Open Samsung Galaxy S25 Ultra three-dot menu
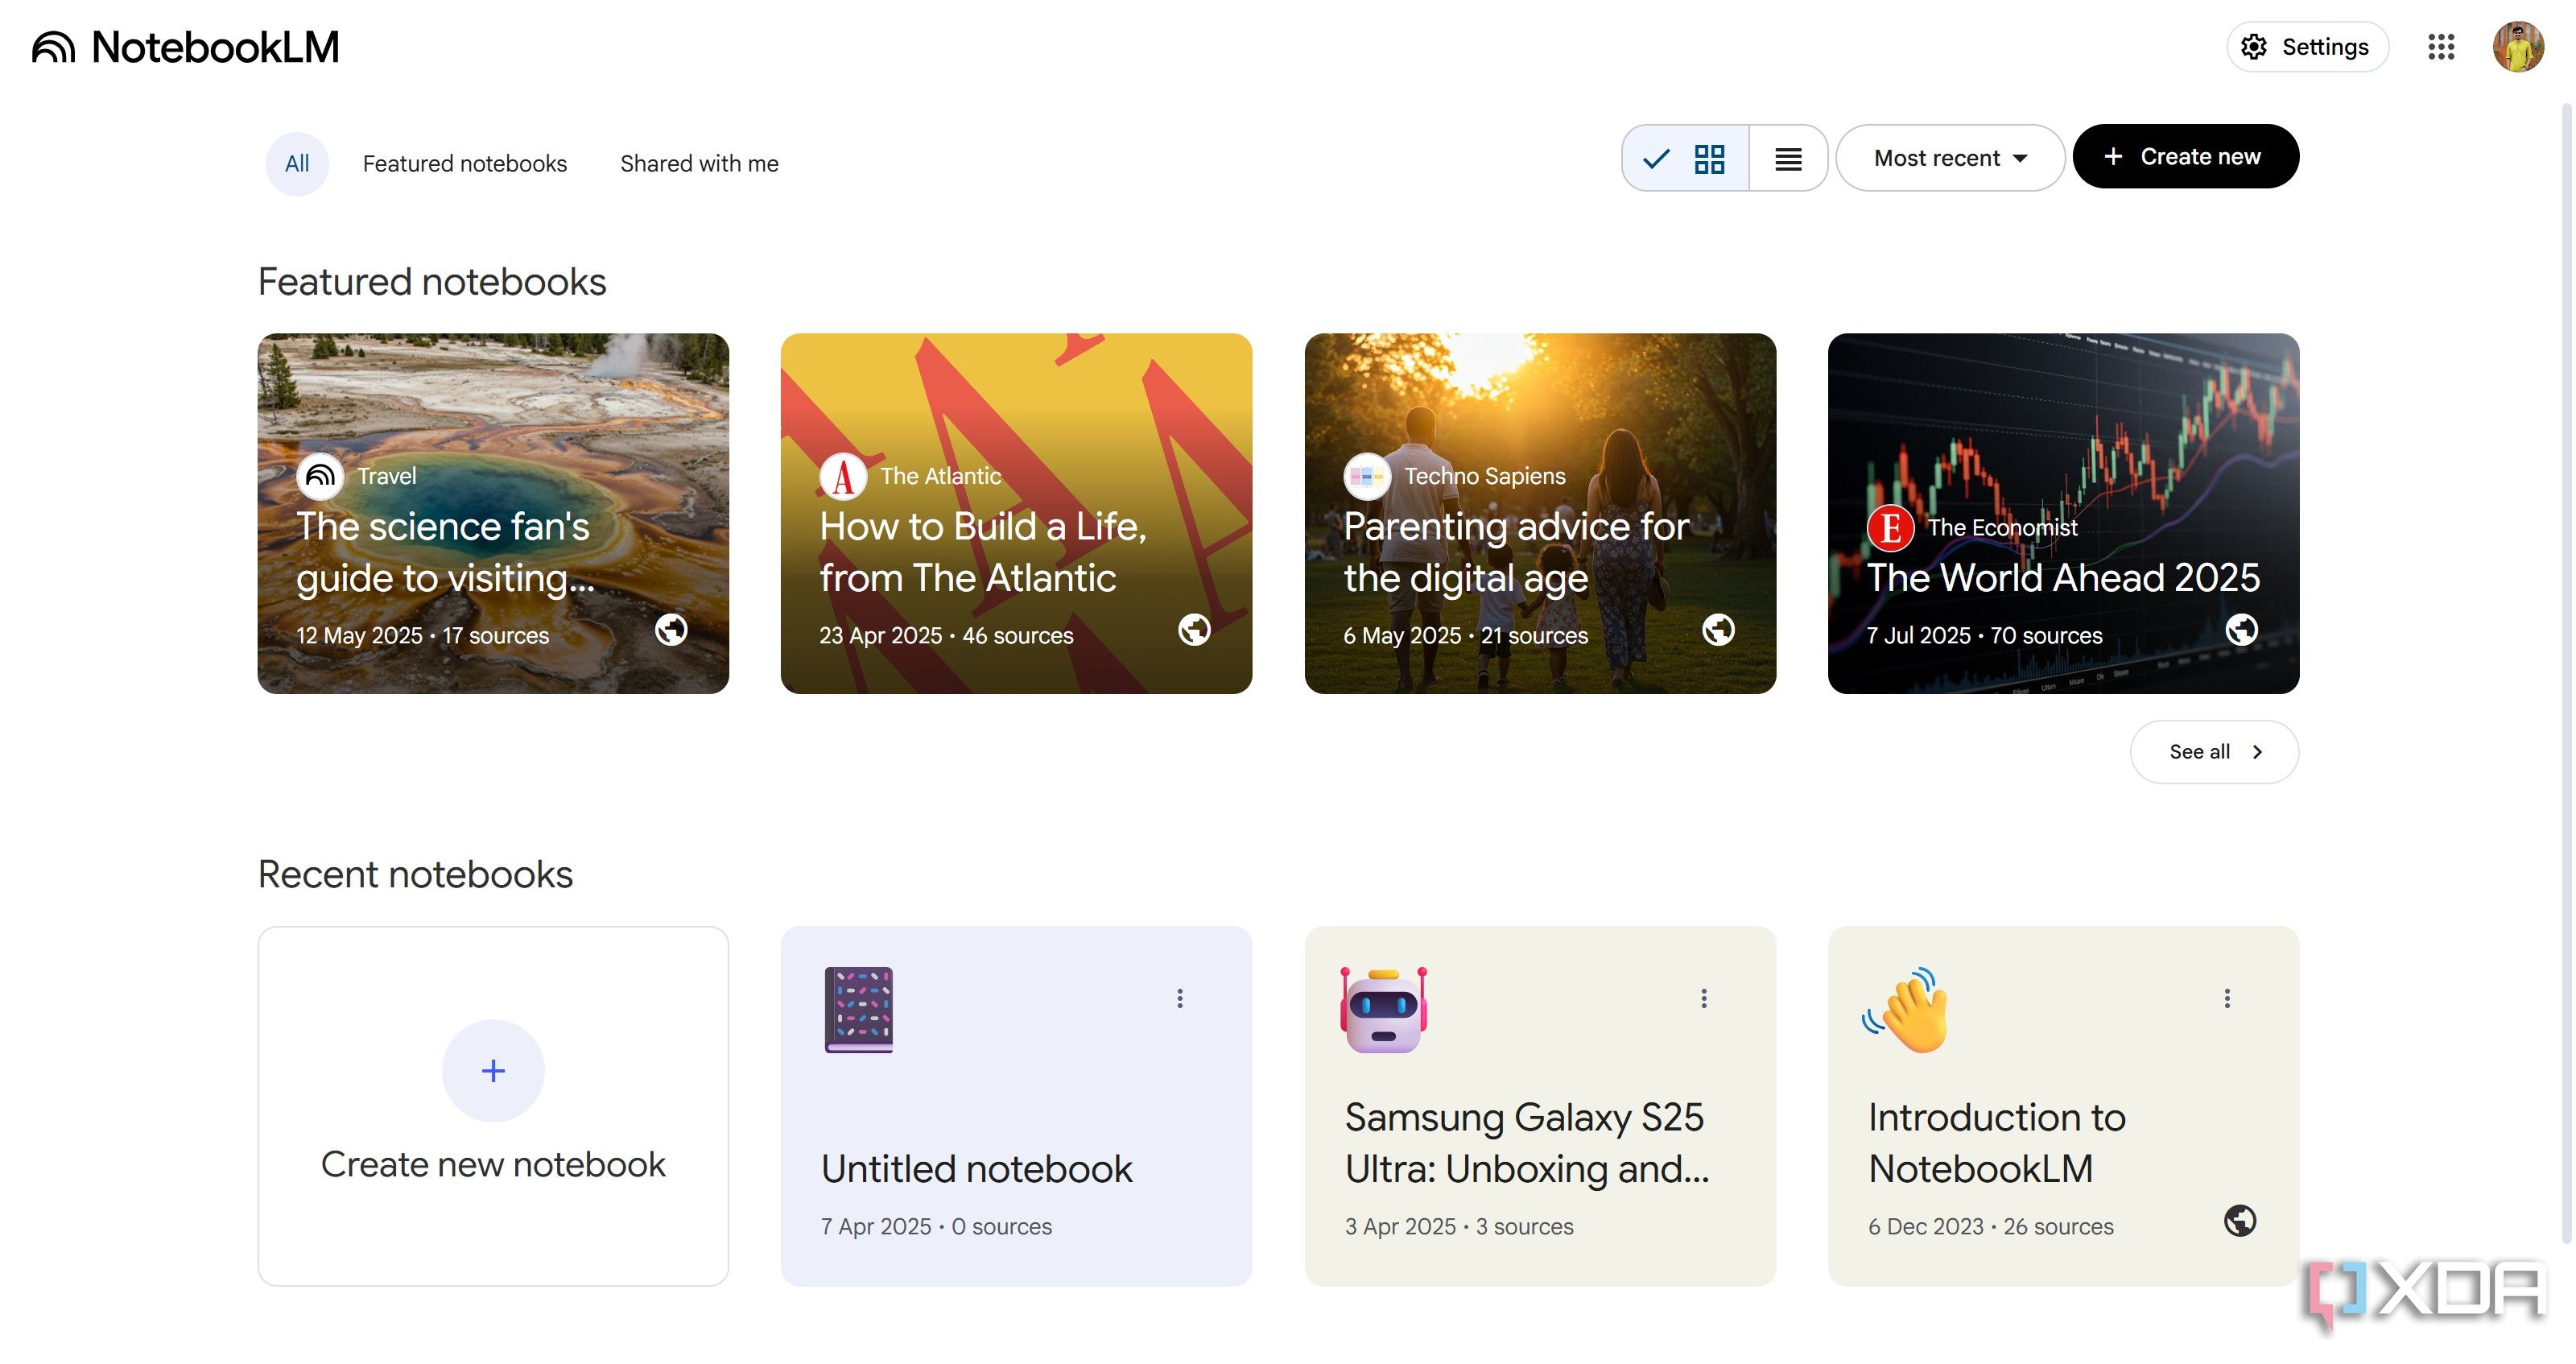 [x=1704, y=998]
